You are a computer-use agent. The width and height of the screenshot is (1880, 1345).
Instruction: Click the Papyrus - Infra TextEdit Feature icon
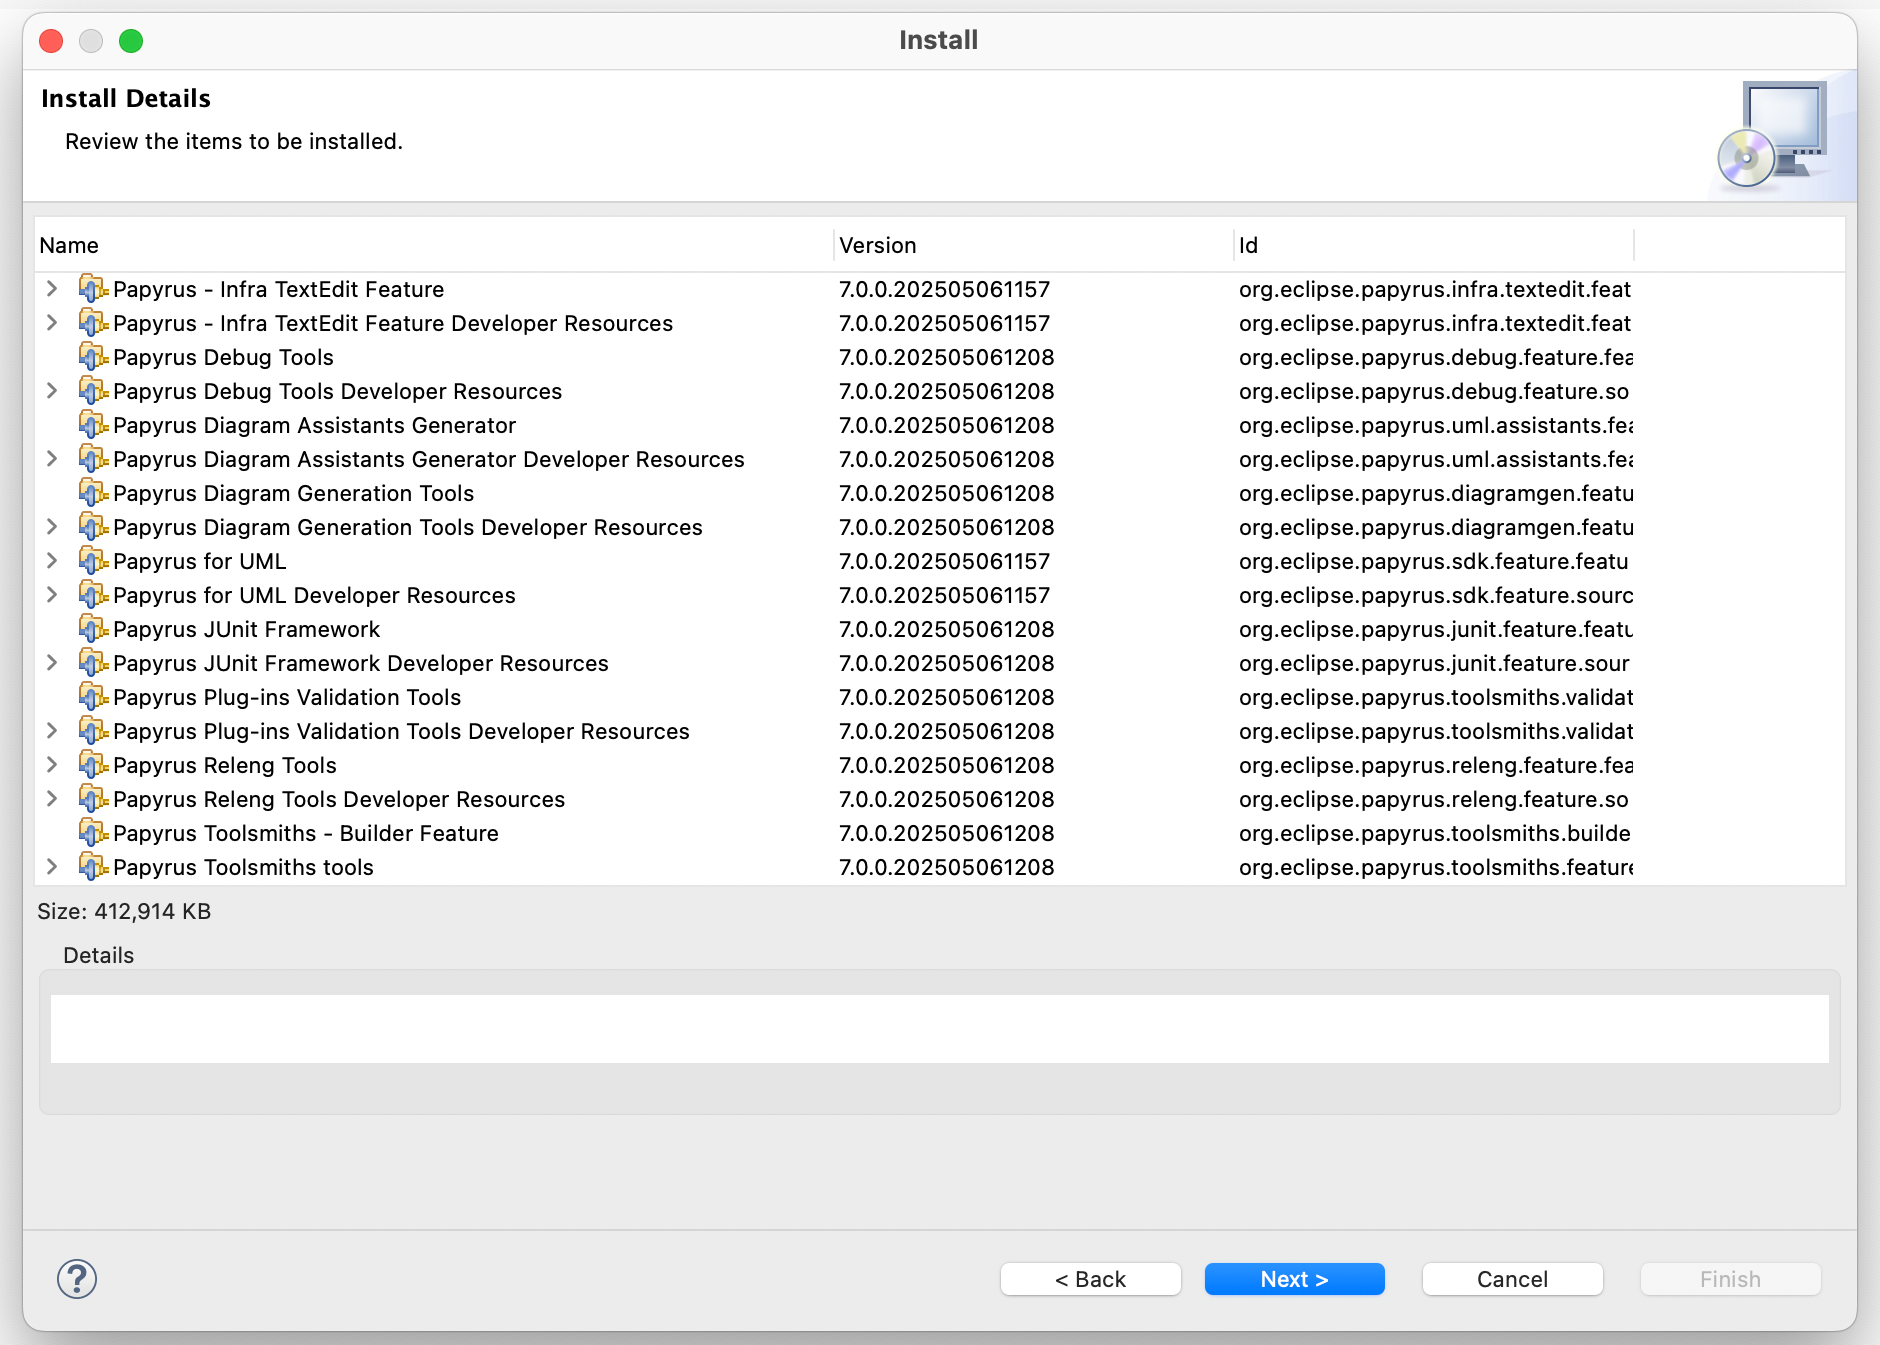coord(93,289)
